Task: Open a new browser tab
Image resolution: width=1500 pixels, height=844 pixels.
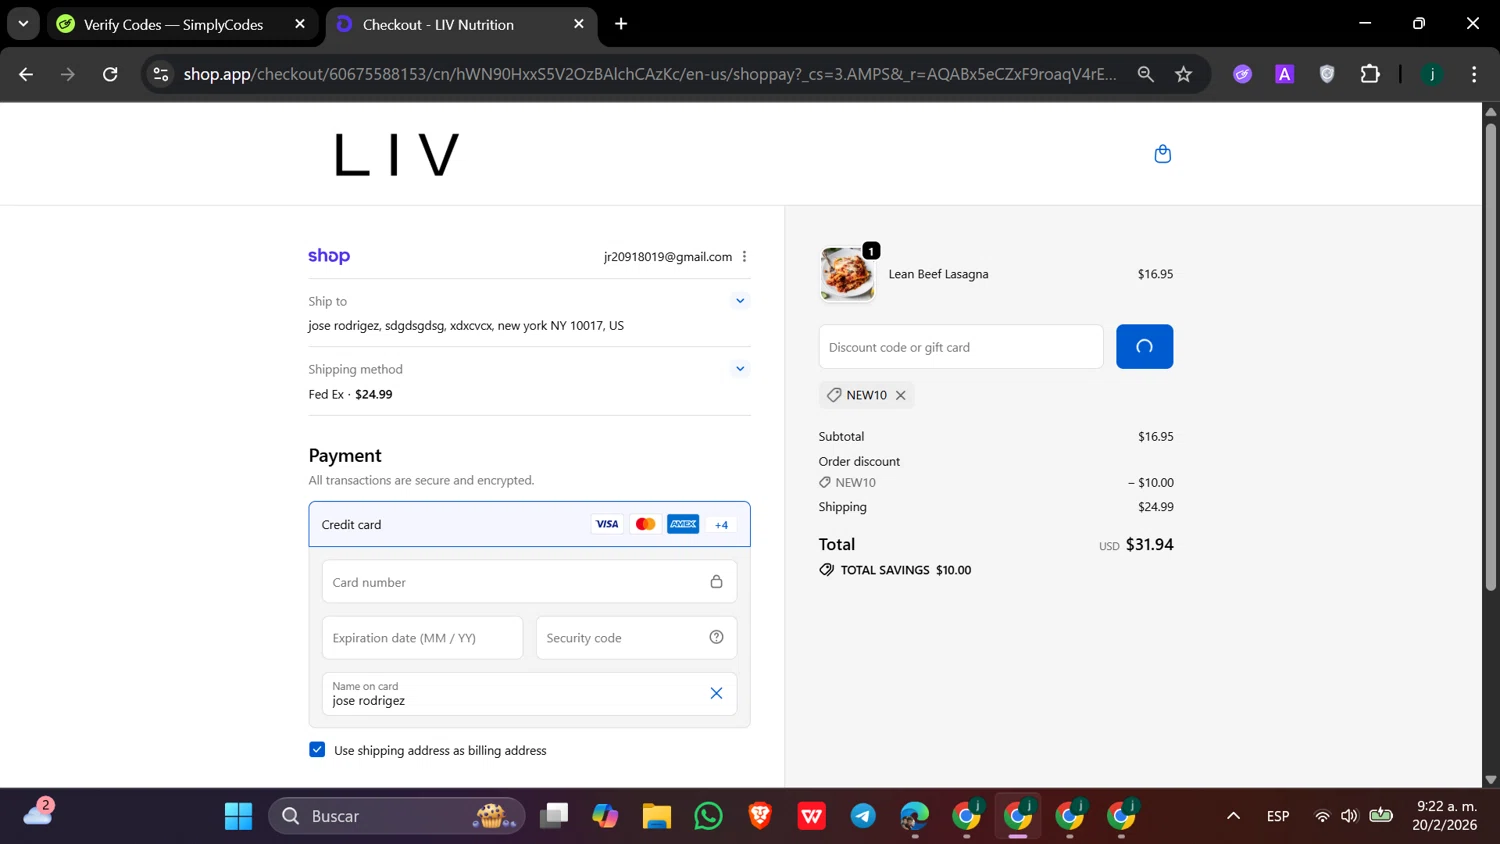Action: [621, 24]
